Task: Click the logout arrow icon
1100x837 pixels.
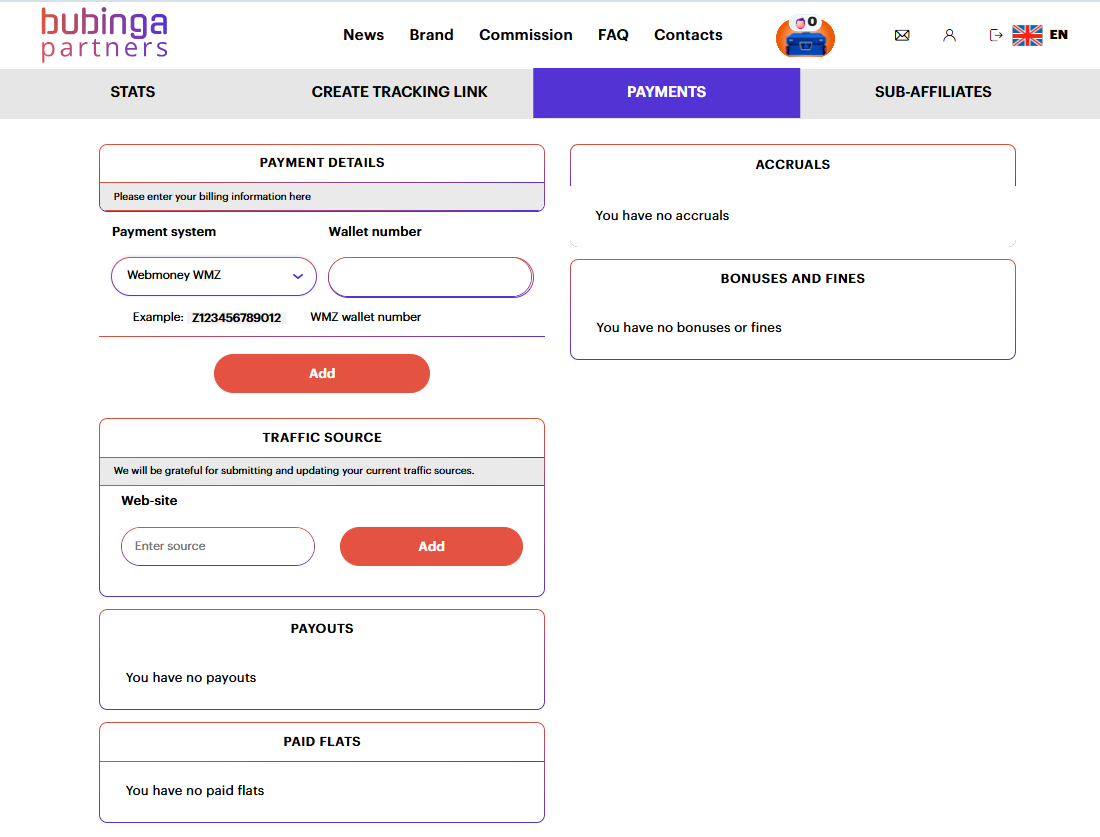Action: 995,35
